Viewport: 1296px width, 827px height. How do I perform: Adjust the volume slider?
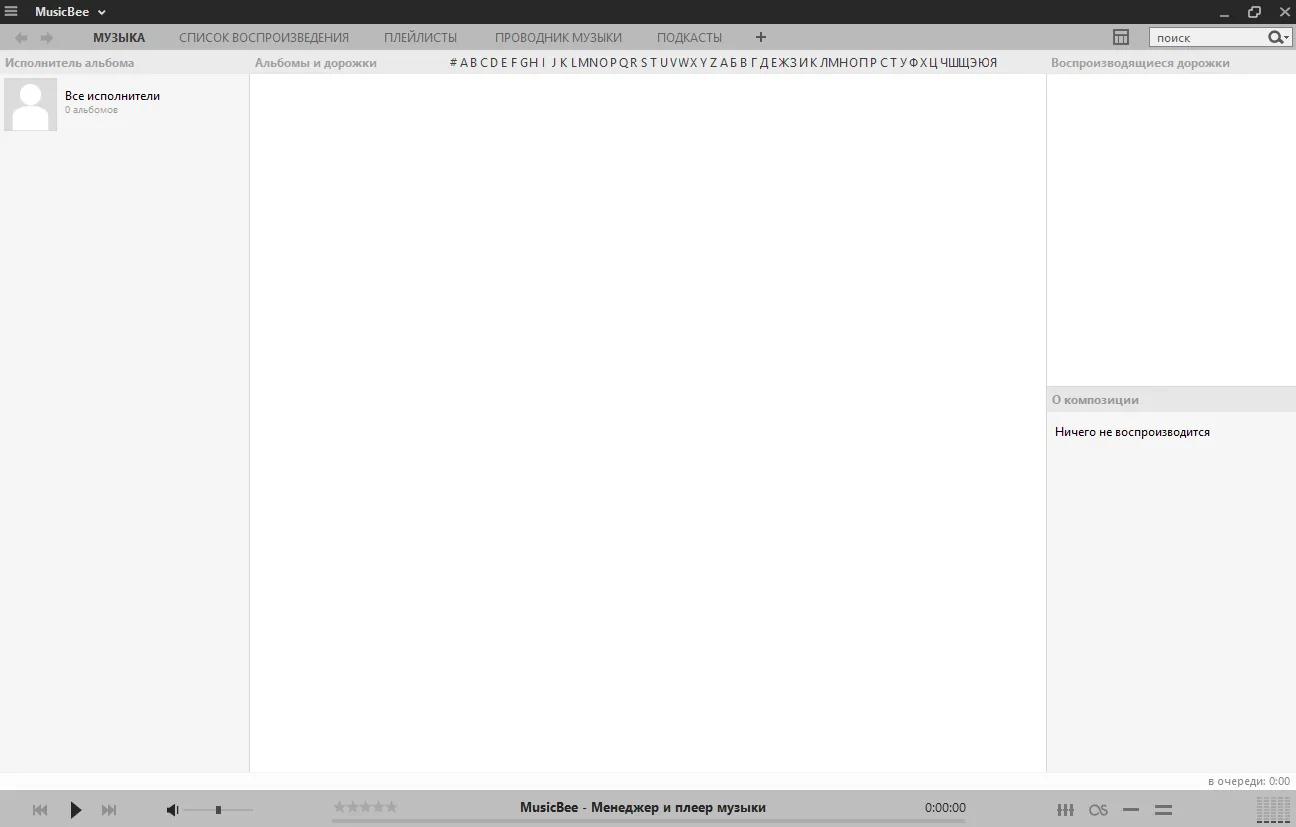[219, 810]
